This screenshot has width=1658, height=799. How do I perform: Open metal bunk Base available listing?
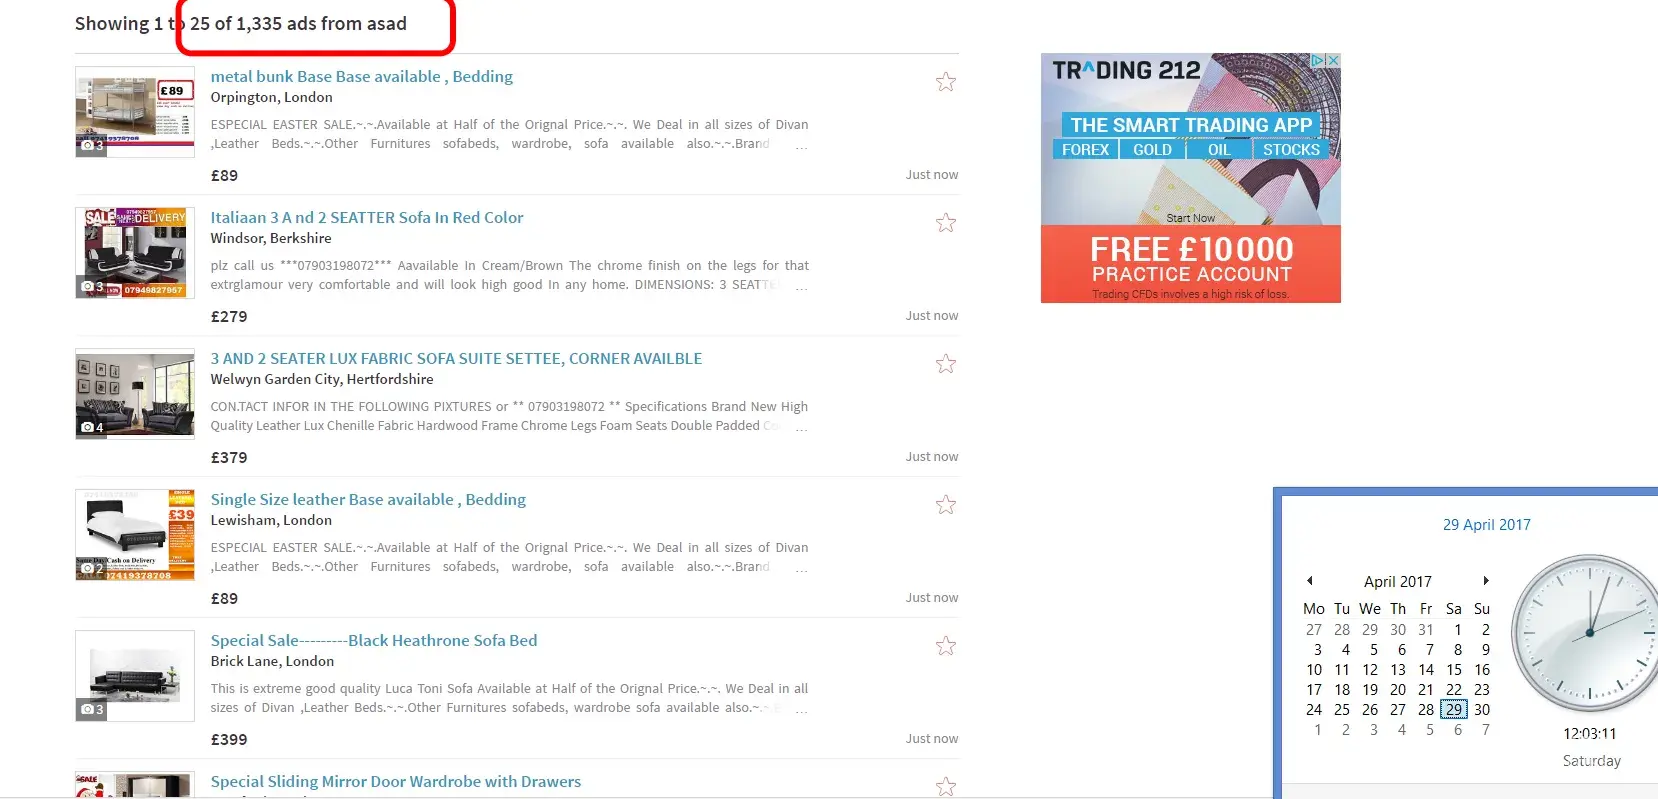click(x=361, y=76)
